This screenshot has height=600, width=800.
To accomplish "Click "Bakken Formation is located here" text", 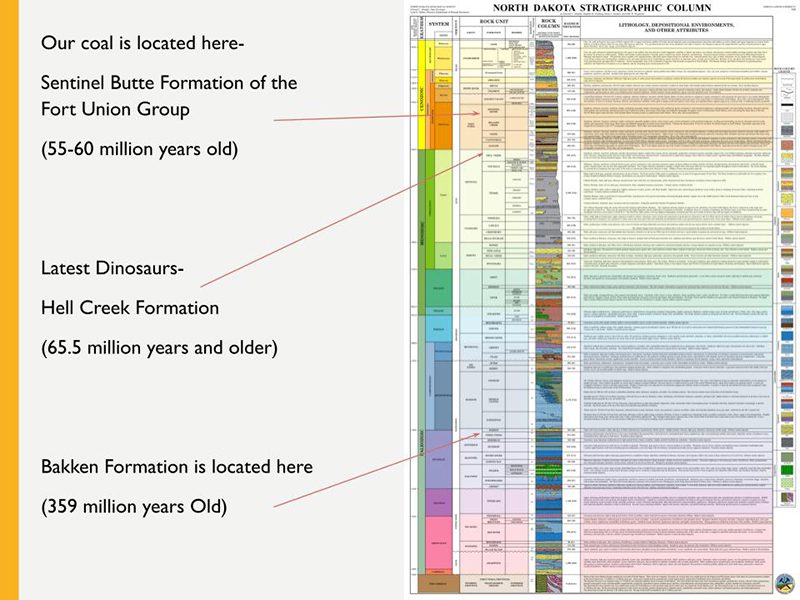I will [177, 467].
